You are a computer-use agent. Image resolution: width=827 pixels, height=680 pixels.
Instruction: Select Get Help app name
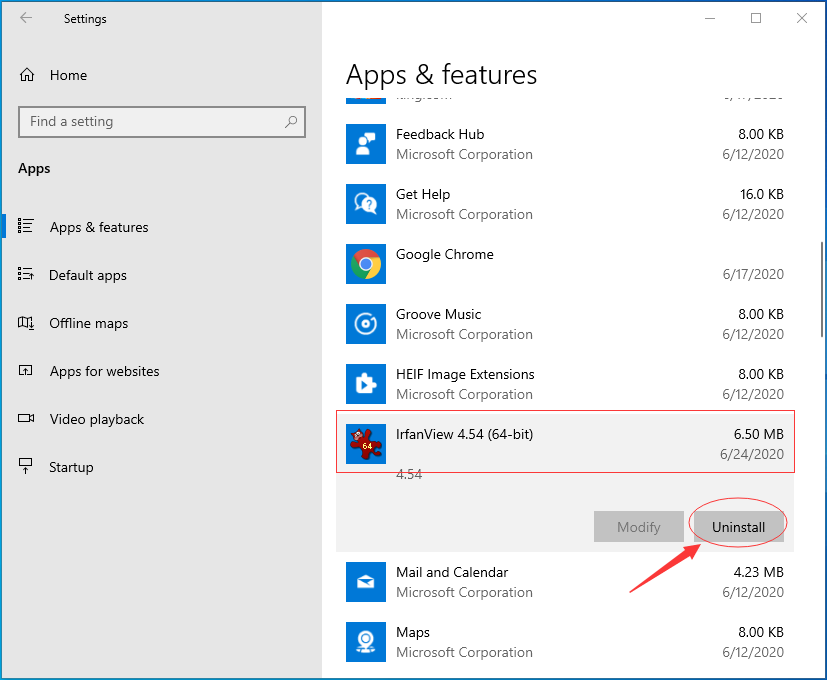pyautogui.click(x=423, y=195)
